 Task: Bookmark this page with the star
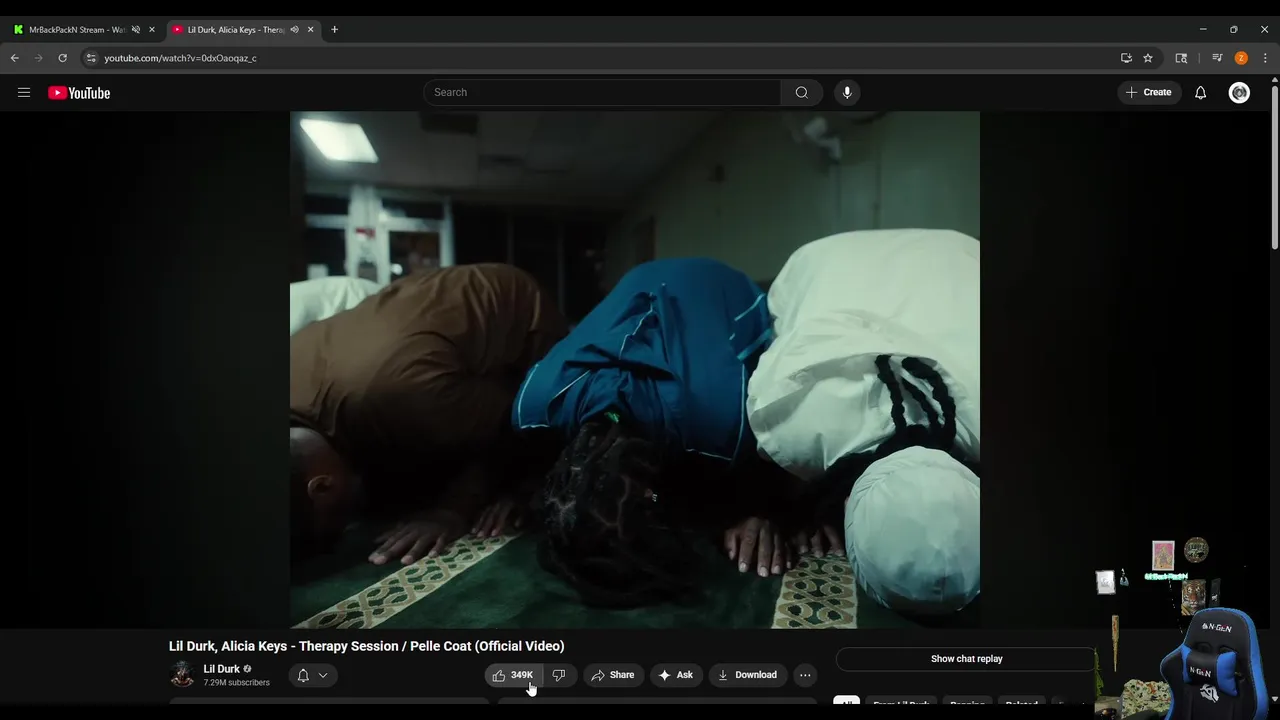click(1148, 58)
